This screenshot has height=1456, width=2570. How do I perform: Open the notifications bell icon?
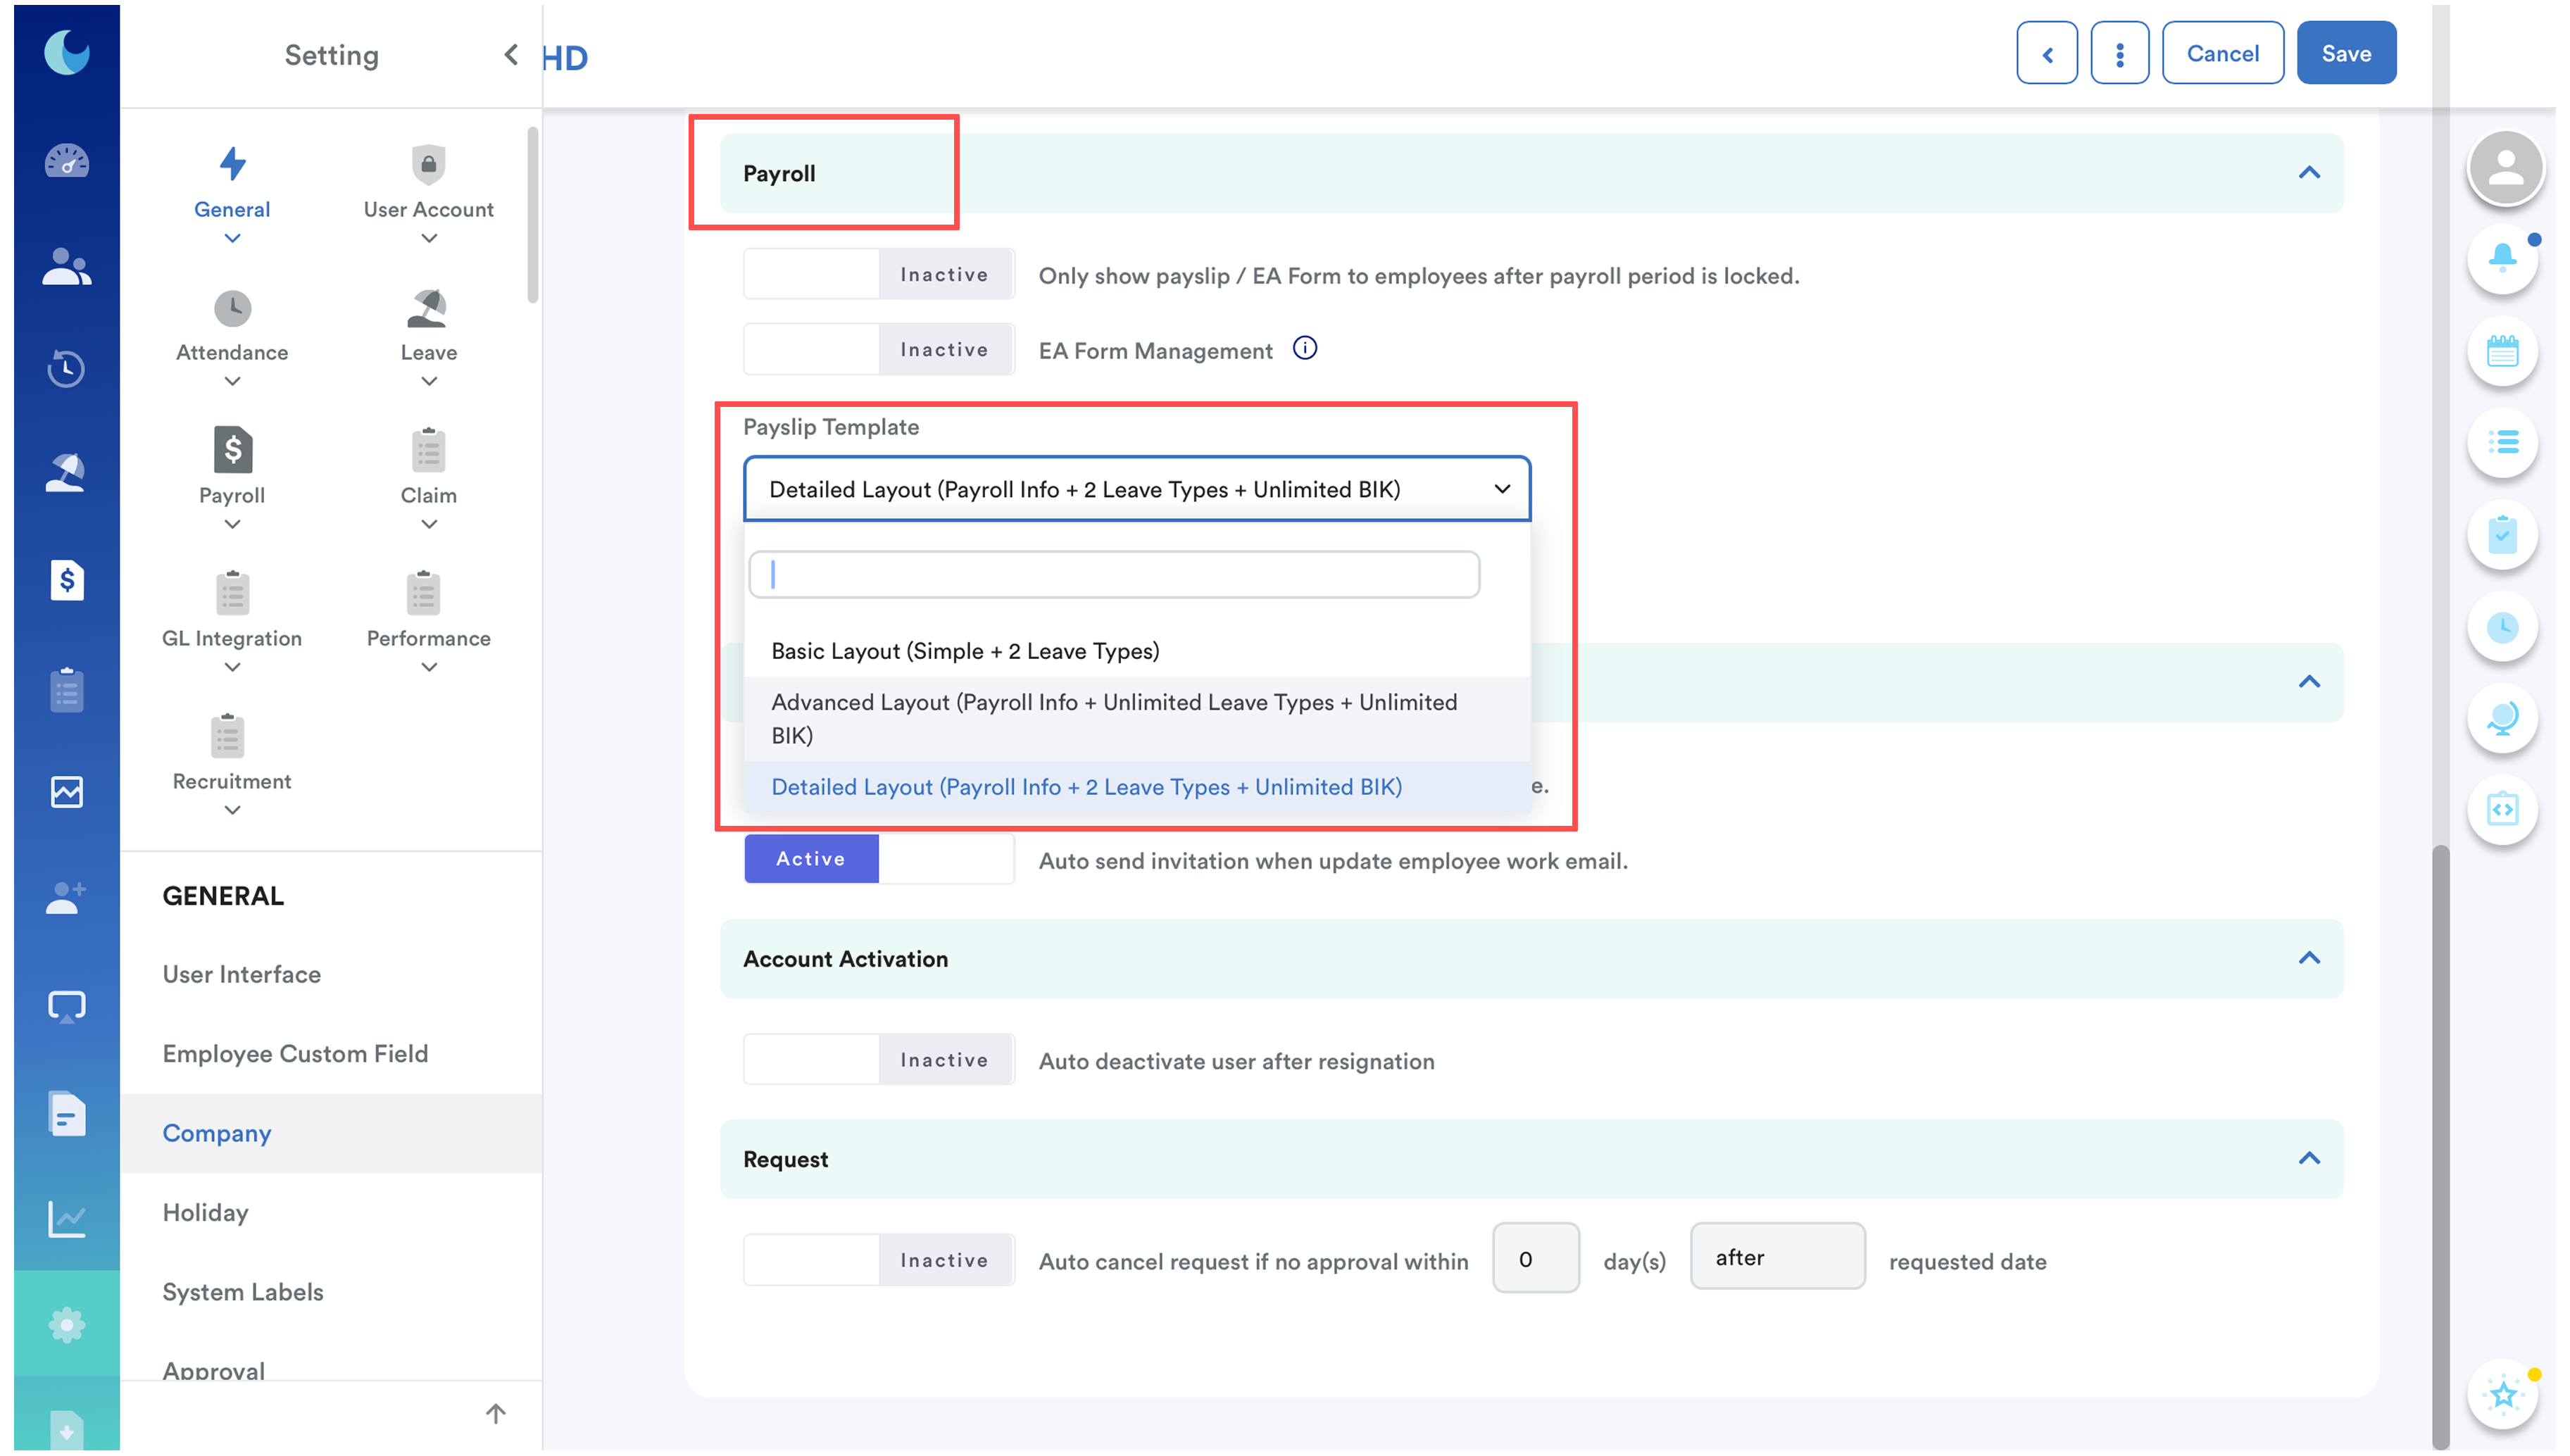[x=2502, y=259]
